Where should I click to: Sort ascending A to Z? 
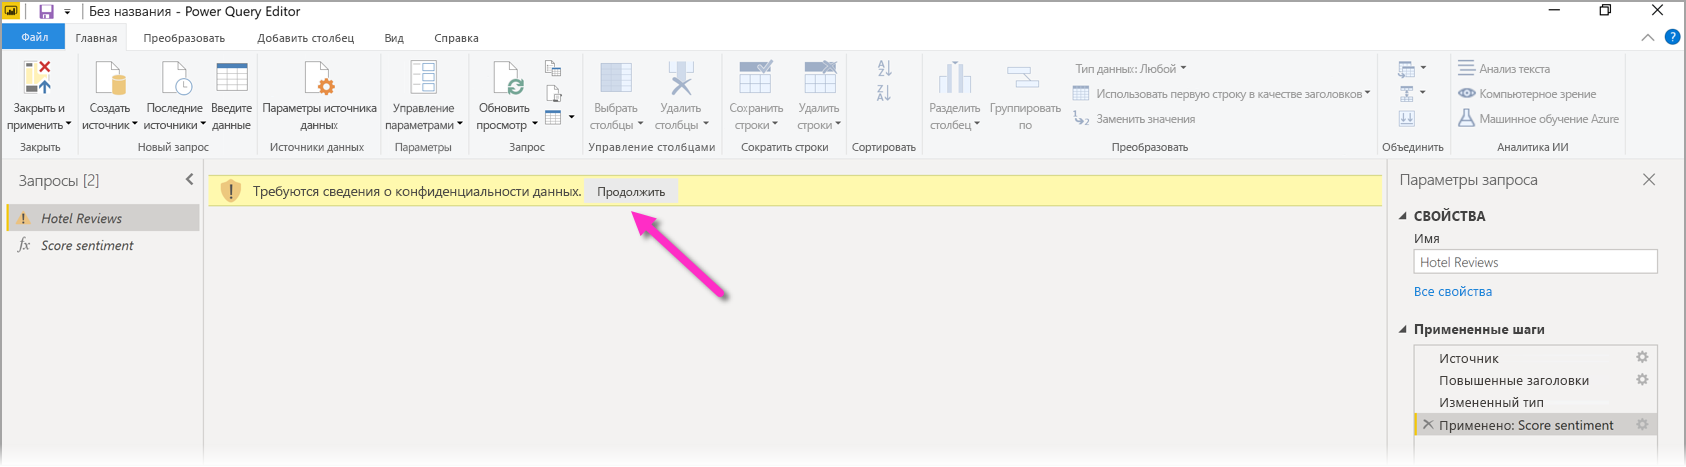(x=884, y=69)
